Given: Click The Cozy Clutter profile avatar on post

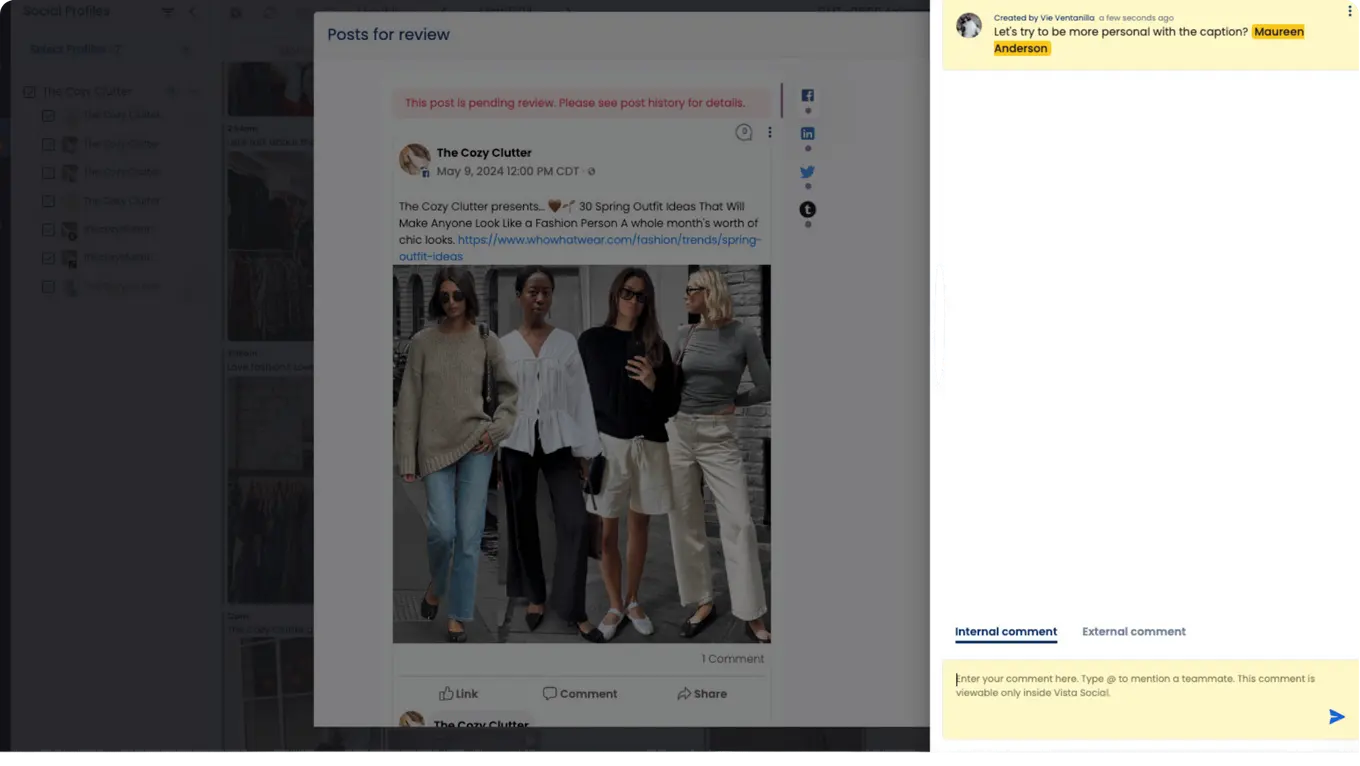Looking at the screenshot, I should click(414, 160).
